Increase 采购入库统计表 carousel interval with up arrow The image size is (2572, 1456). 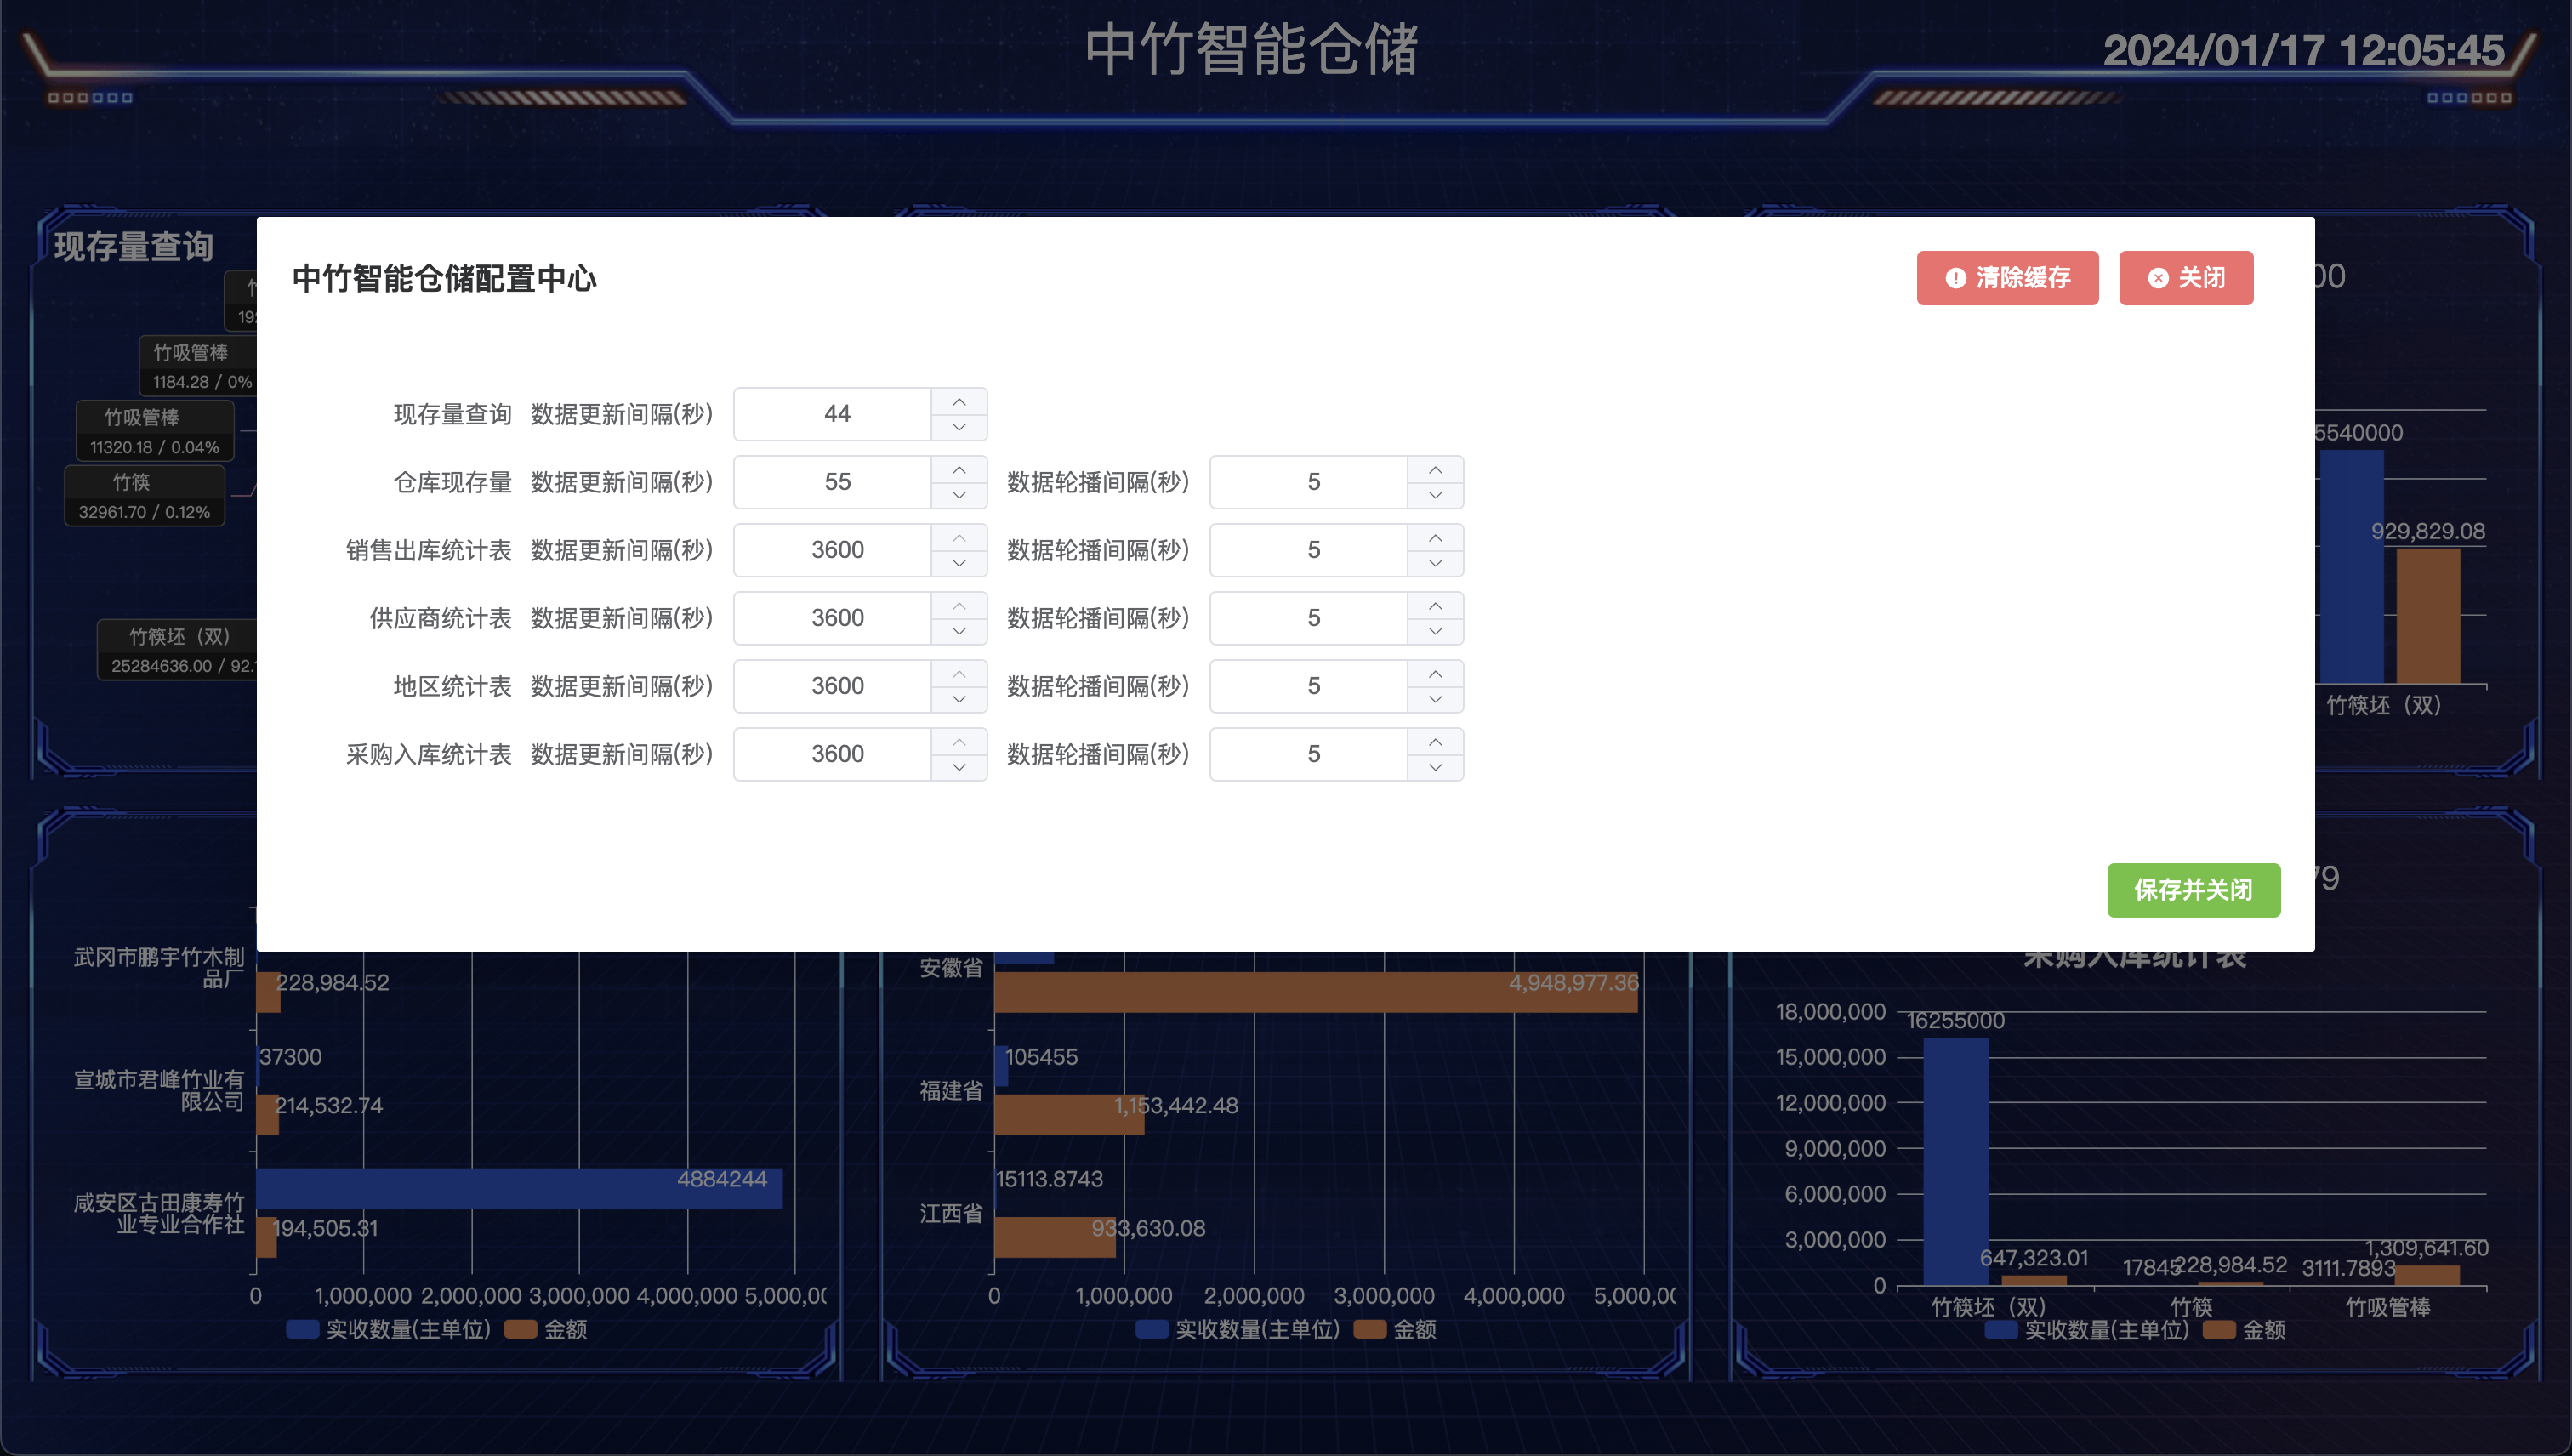point(1435,742)
